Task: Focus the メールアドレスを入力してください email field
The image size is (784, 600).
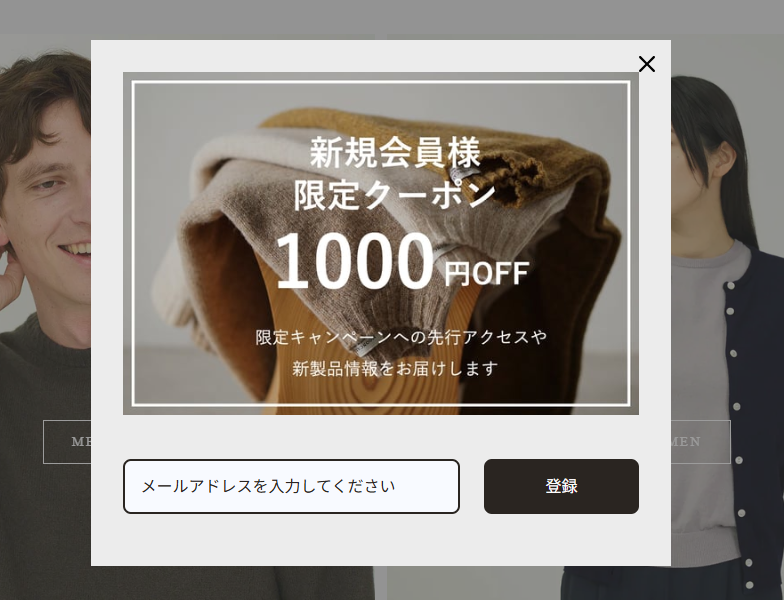Action: tap(291, 486)
